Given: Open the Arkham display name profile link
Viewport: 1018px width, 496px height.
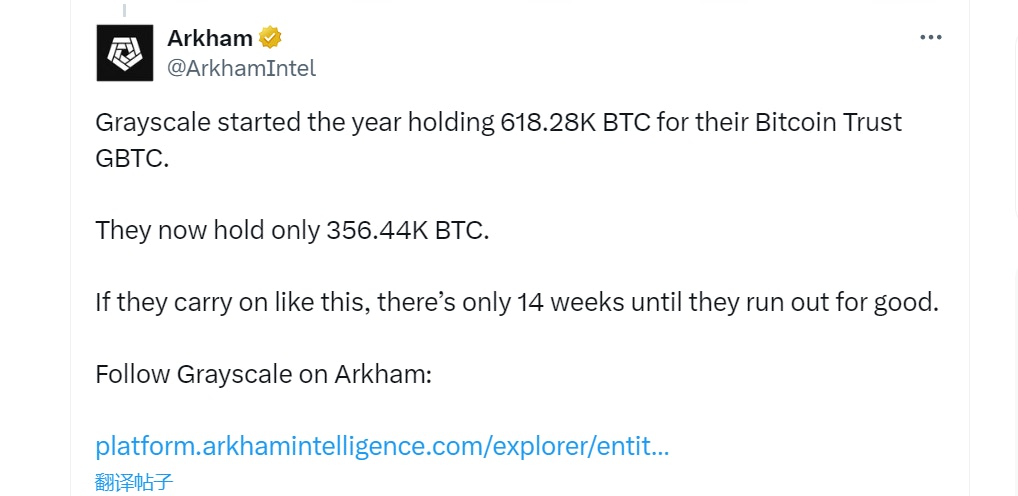Looking at the screenshot, I should point(210,38).
